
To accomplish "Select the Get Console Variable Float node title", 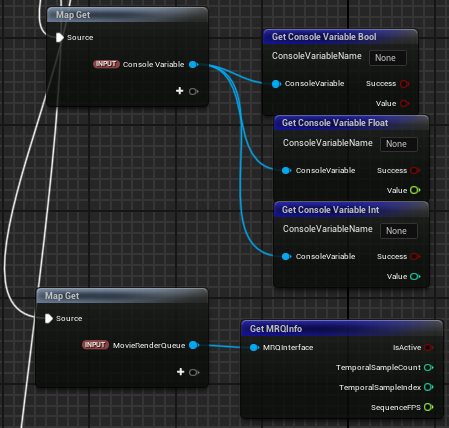I will point(335,123).
